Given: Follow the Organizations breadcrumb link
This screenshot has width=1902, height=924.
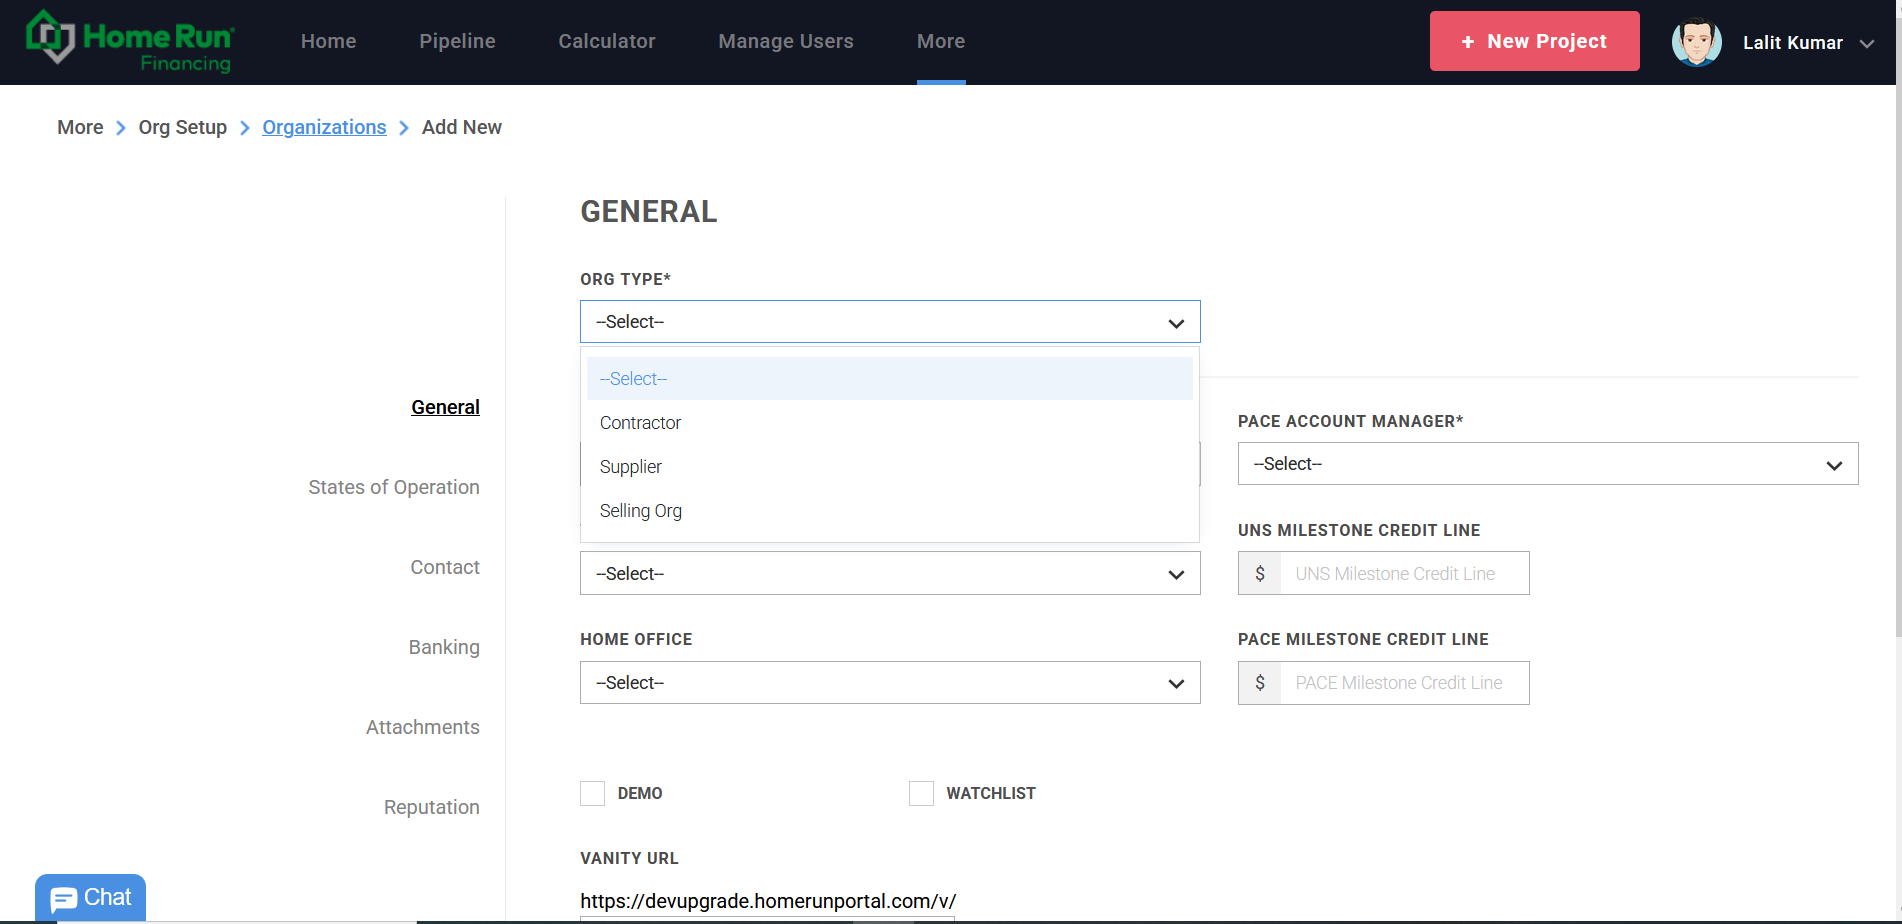Looking at the screenshot, I should coord(324,127).
